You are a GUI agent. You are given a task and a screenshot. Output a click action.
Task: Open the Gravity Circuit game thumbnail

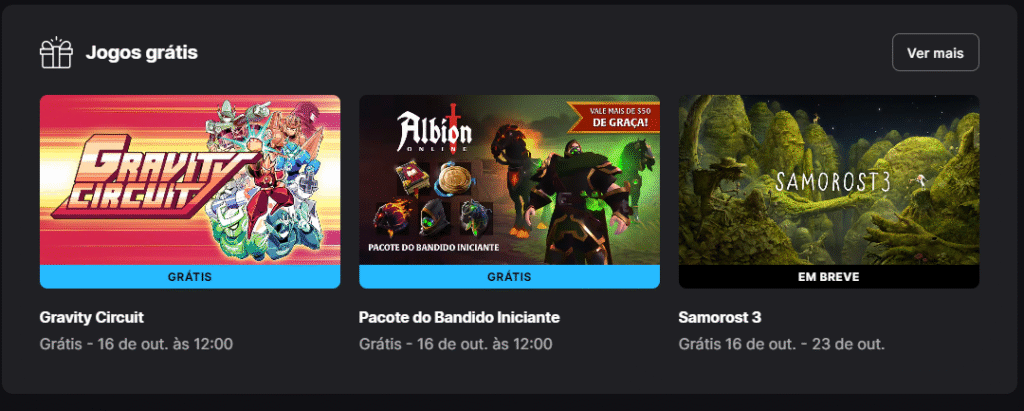click(190, 180)
